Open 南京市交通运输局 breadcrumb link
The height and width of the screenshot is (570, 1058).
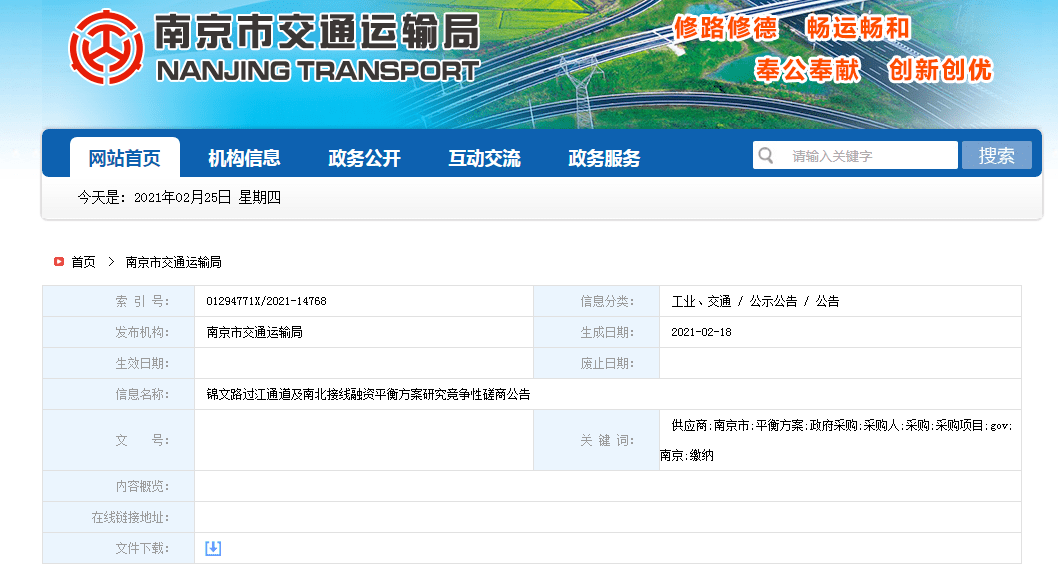click(173, 262)
